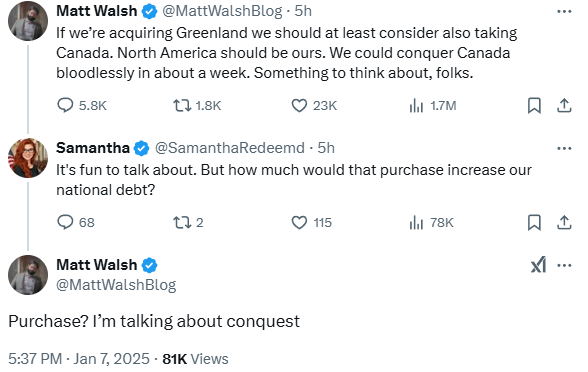Open more options on first Matt Walsh tweet
This screenshot has width=588, height=372.
point(564,11)
